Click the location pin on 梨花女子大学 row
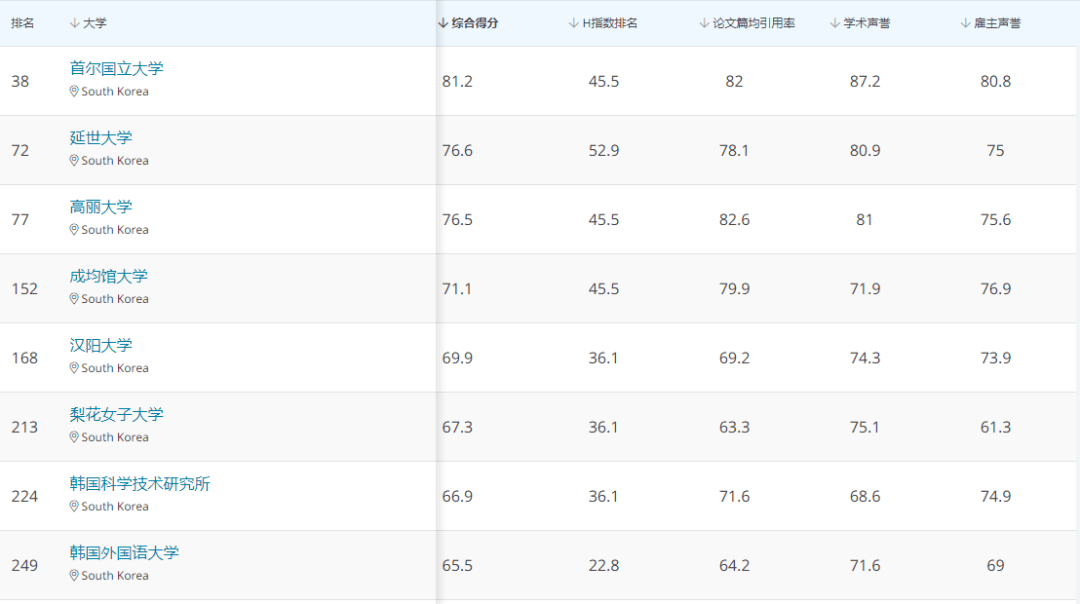This screenshot has height=604, width=1080. (x=73, y=437)
